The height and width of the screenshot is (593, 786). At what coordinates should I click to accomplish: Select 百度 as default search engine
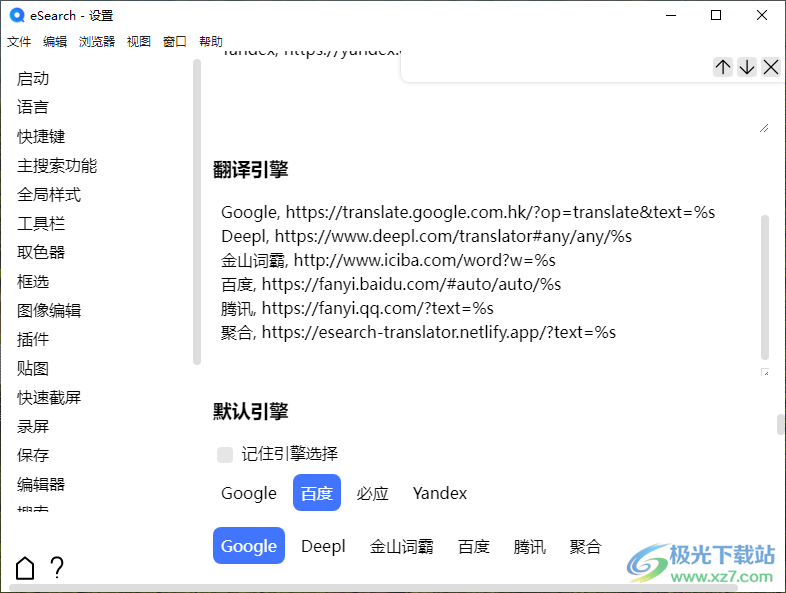point(317,493)
